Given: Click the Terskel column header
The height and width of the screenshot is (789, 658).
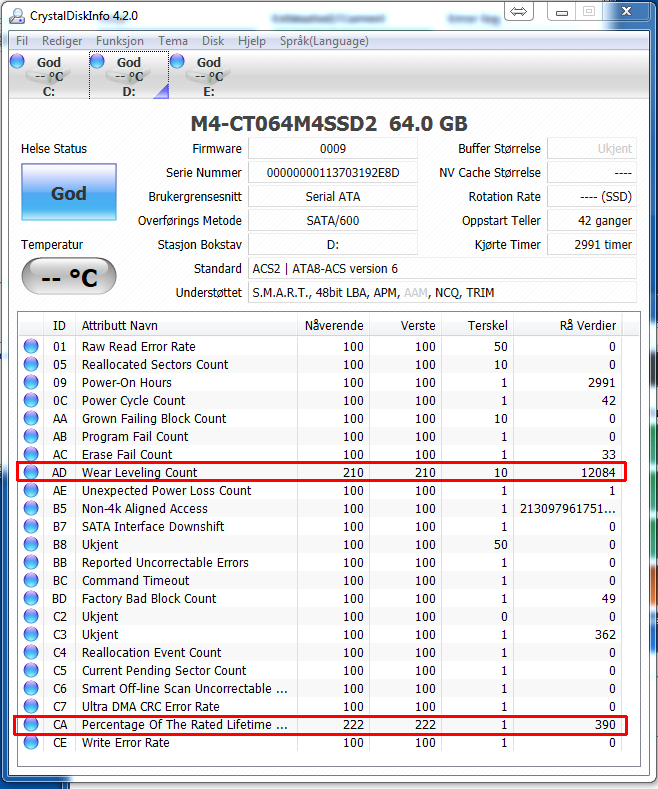Looking at the screenshot, I should tap(477, 326).
